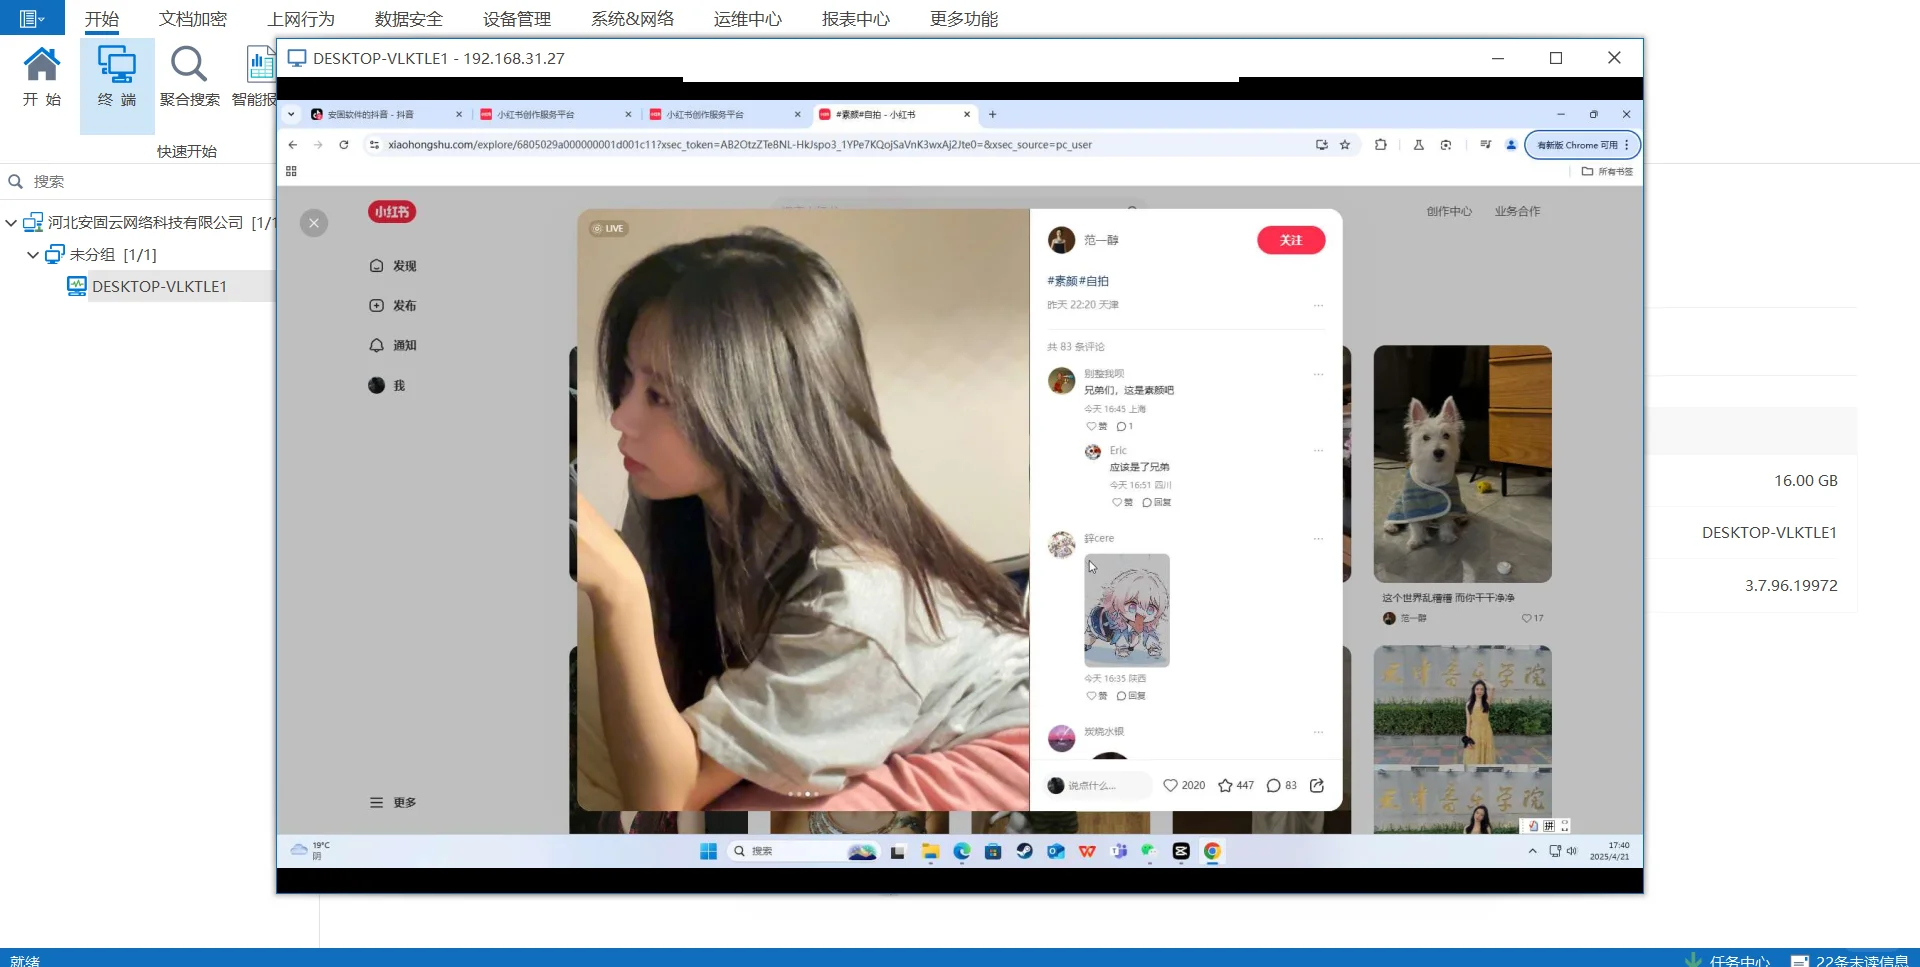The width and height of the screenshot is (1920, 967).
Task: Open more options on 范一醇's post
Action: 1319,305
